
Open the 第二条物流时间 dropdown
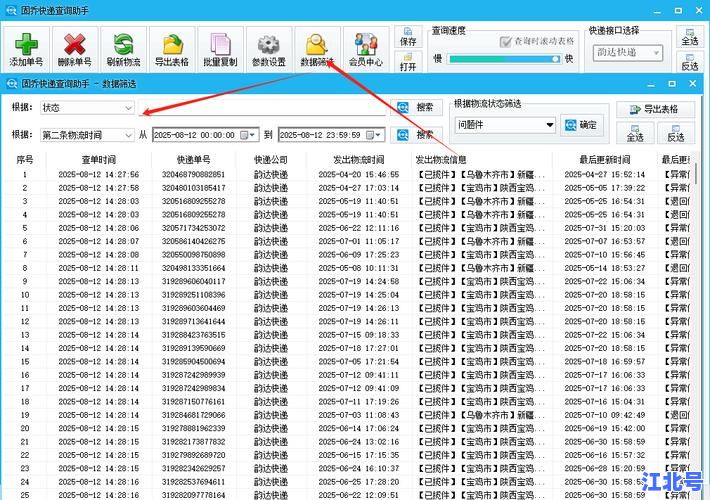point(87,135)
